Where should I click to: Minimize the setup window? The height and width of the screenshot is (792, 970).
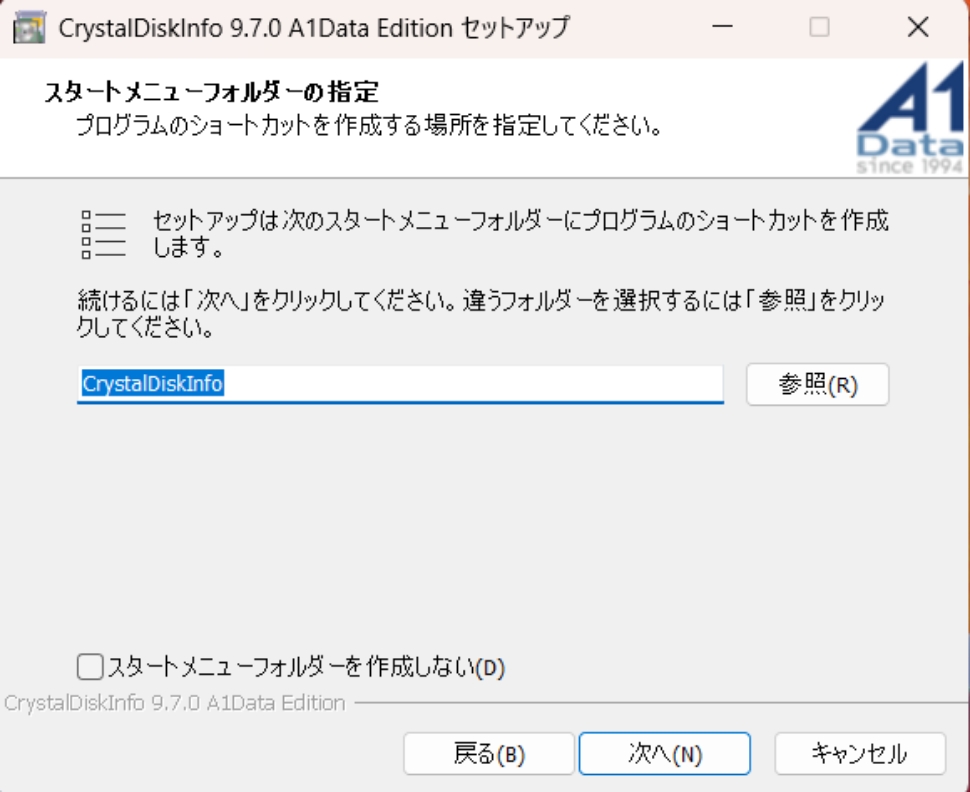(722, 27)
